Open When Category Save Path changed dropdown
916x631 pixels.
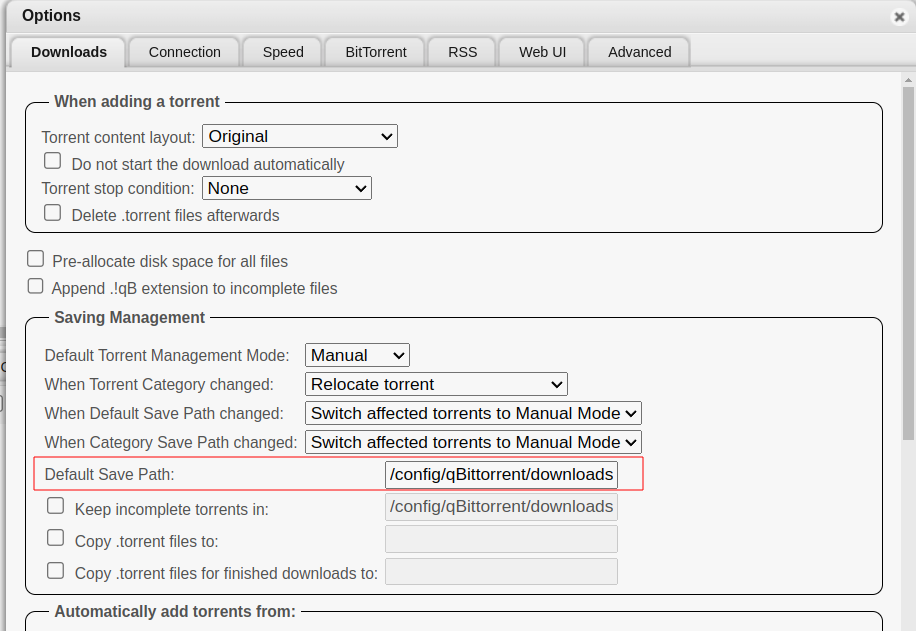(x=473, y=442)
